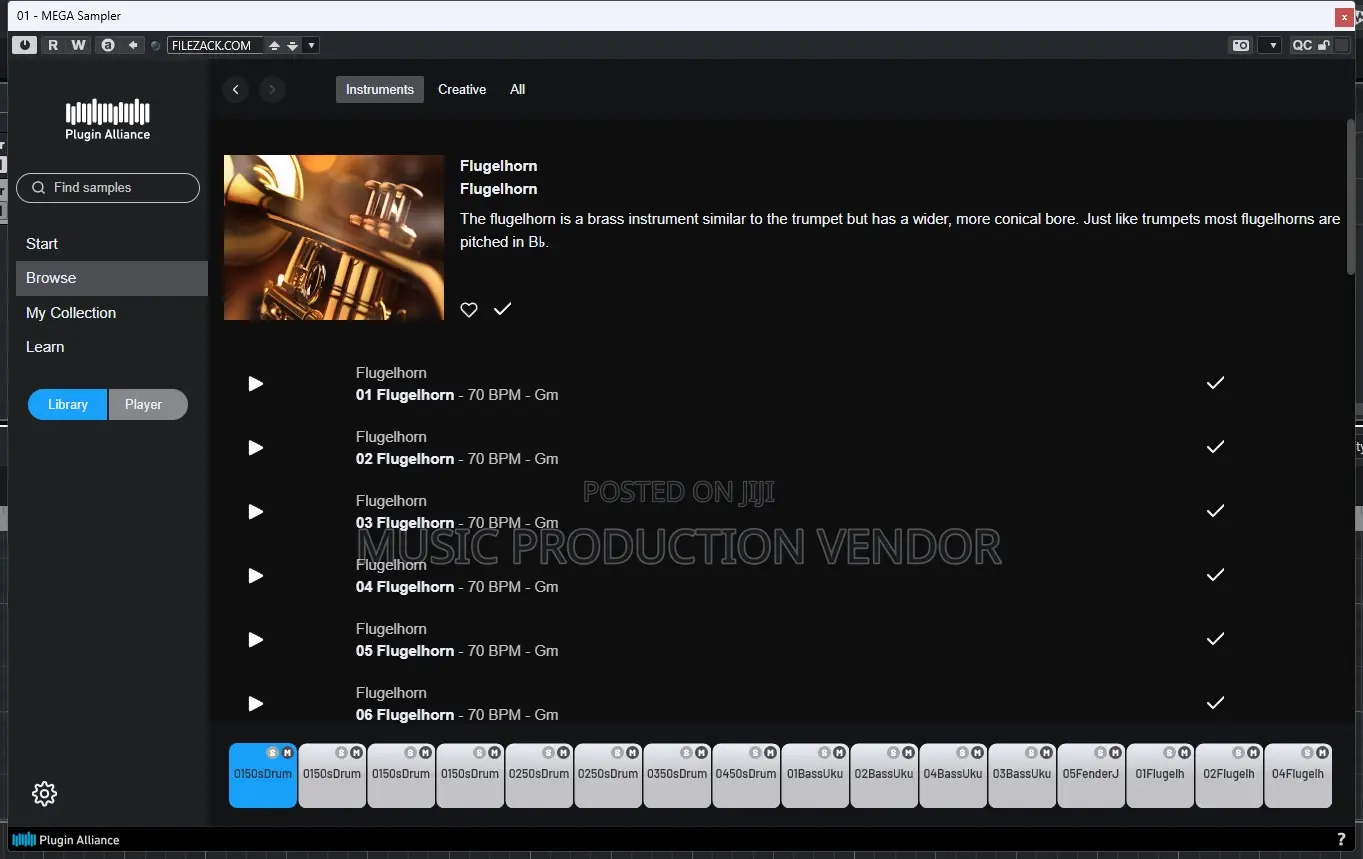Play the 06 Flugelhorn sample
Image resolution: width=1363 pixels, height=859 pixels.
point(256,703)
